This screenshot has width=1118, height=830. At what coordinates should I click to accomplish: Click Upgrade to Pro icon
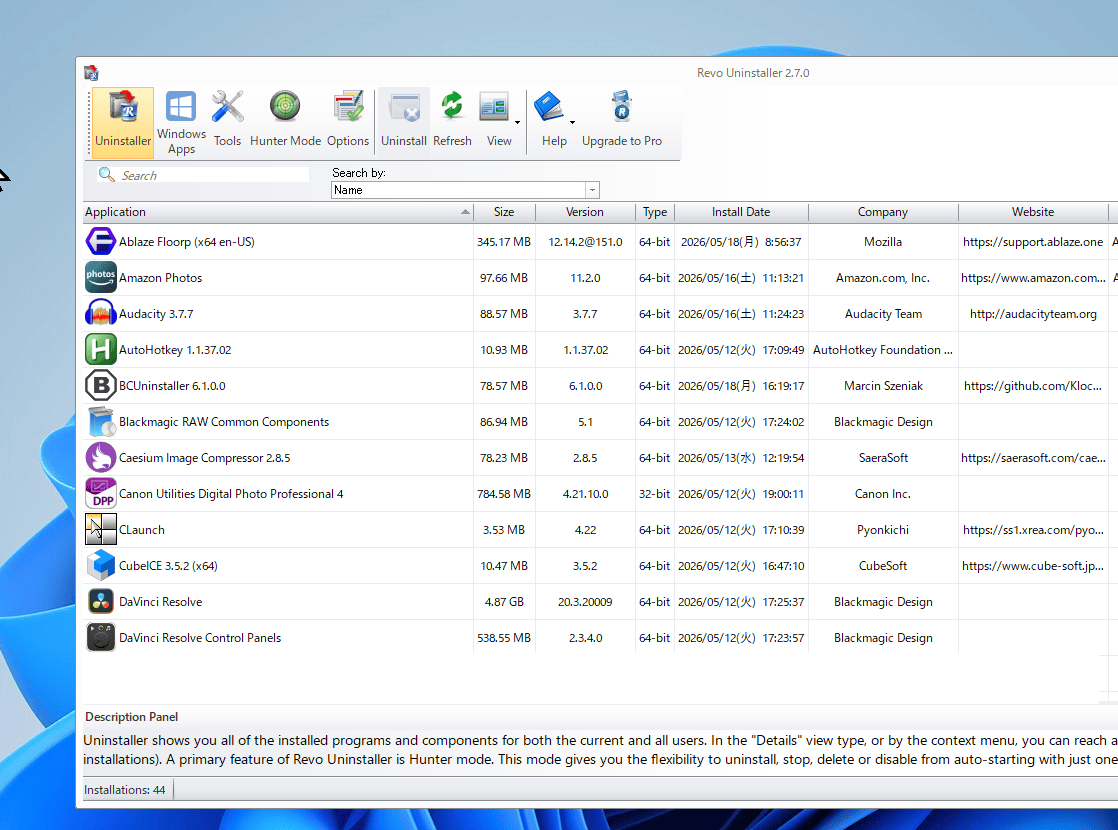622,107
